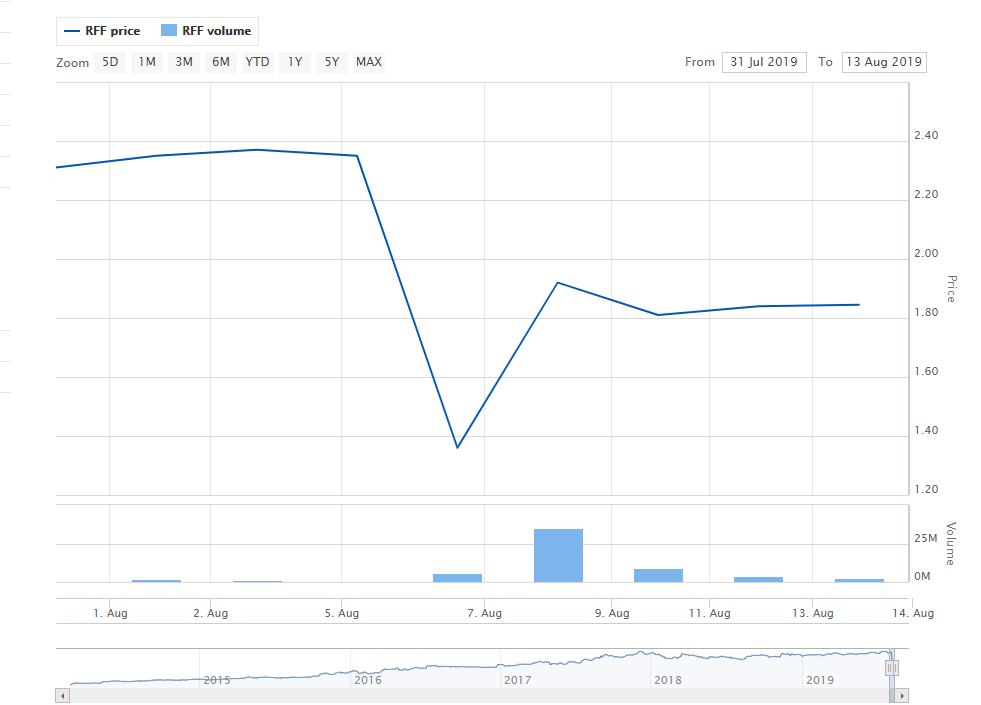Set zoom range to 5D
Viewport: 981px width, 705px height.
[110, 62]
